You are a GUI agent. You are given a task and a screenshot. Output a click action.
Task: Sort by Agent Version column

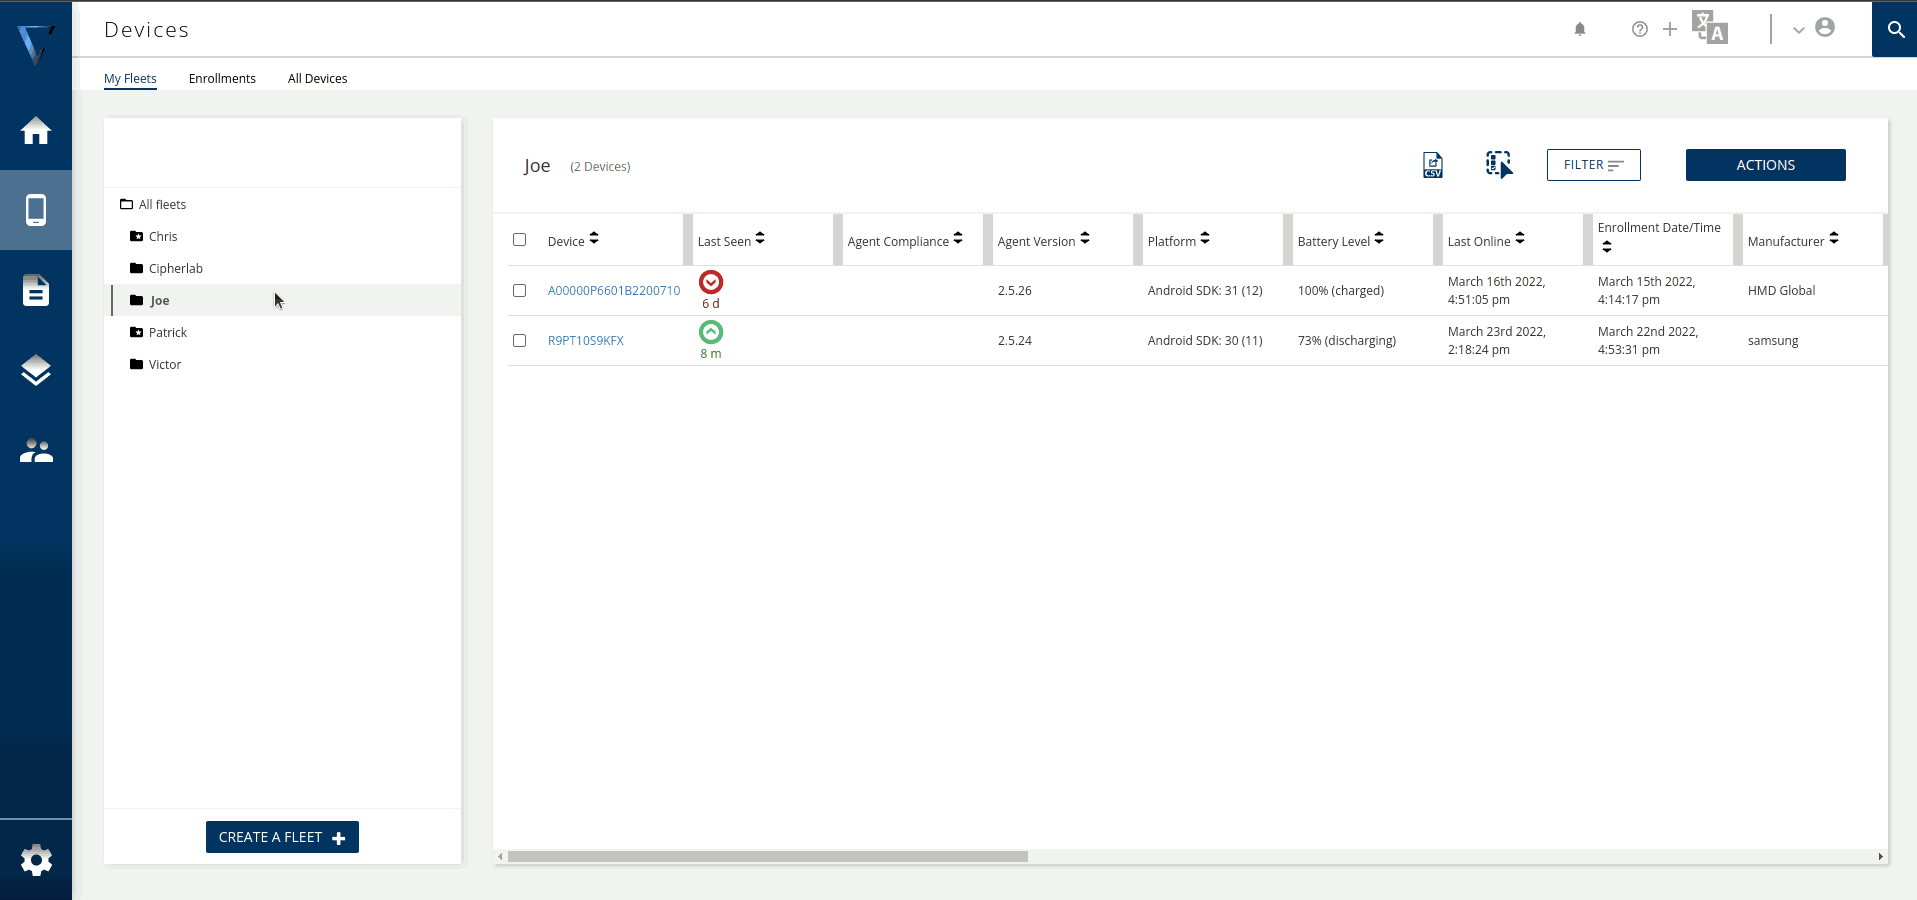[1085, 239]
